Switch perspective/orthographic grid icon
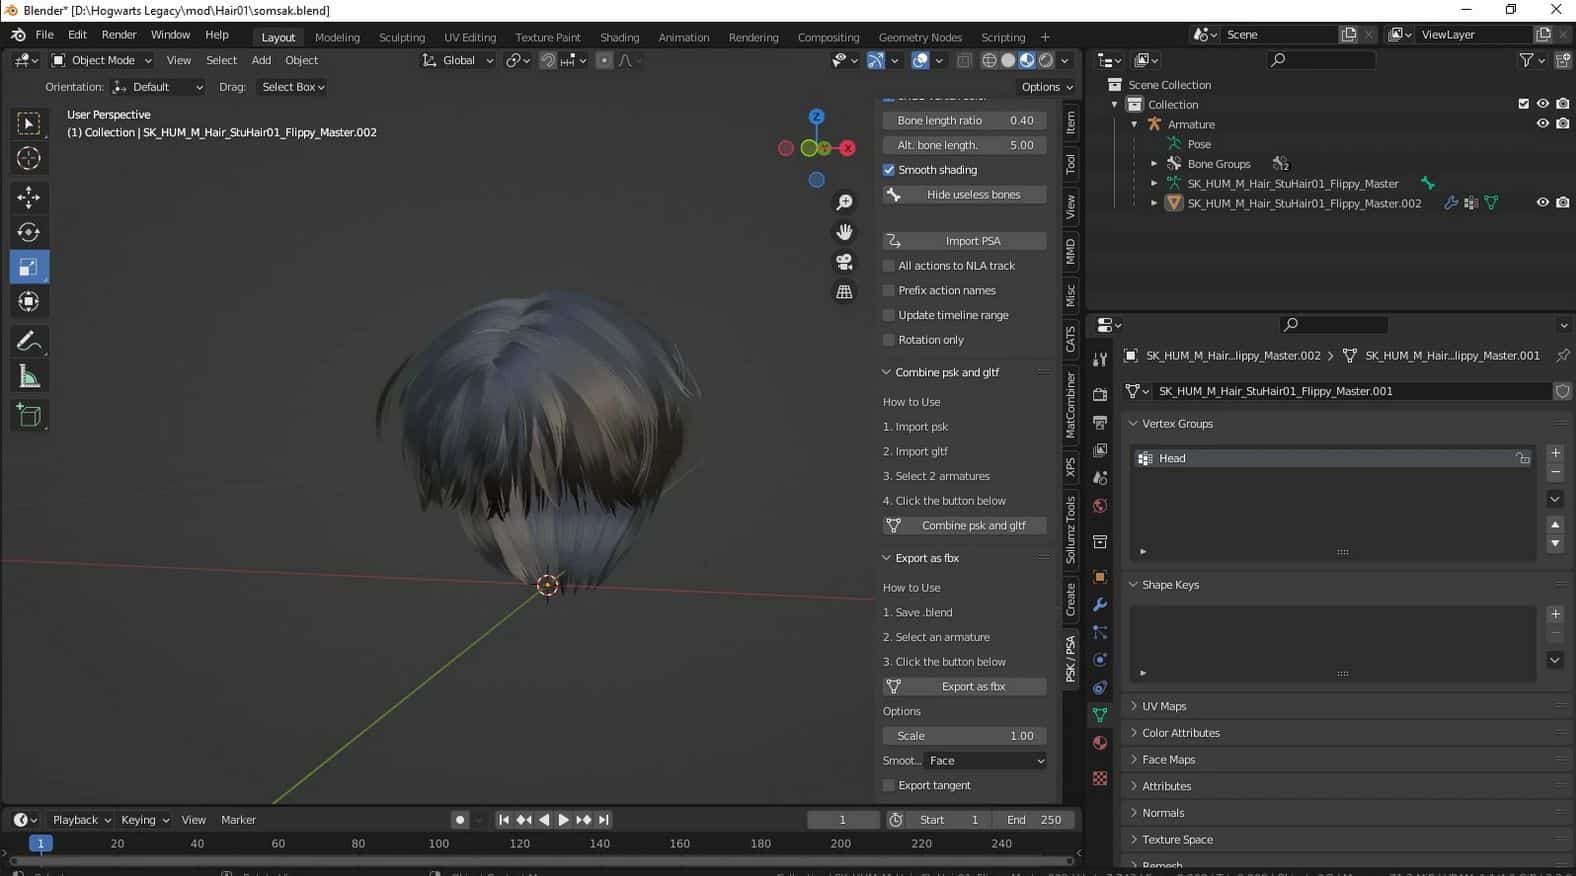This screenshot has height=876, width=1576. [x=845, y=292]
